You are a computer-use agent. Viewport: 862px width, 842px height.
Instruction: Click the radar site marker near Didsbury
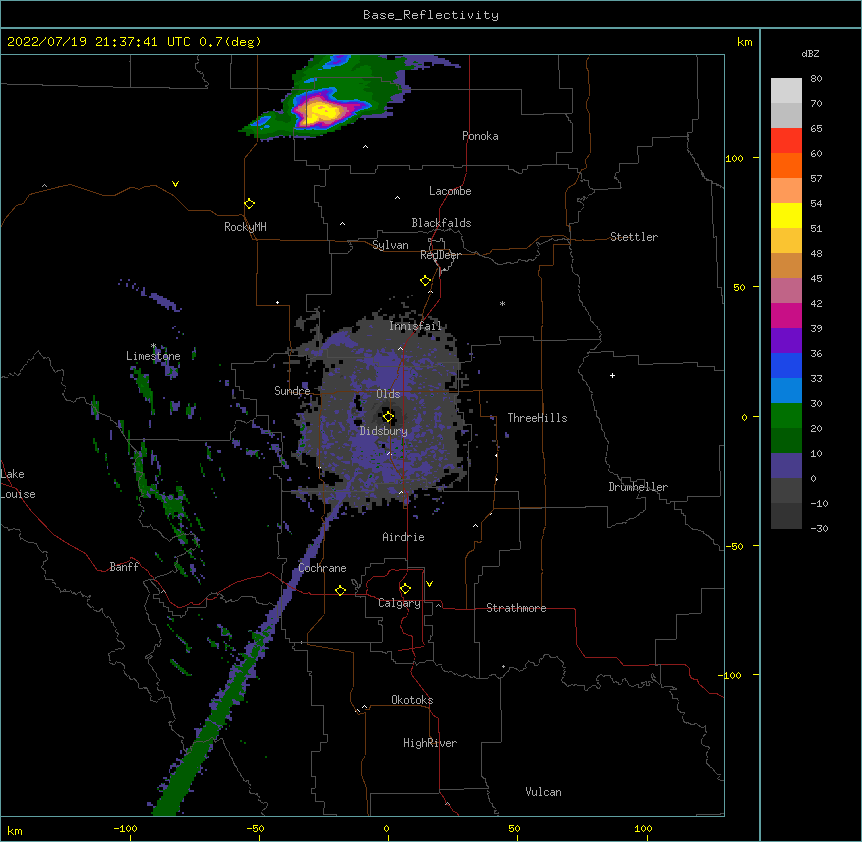click(388, 417)
